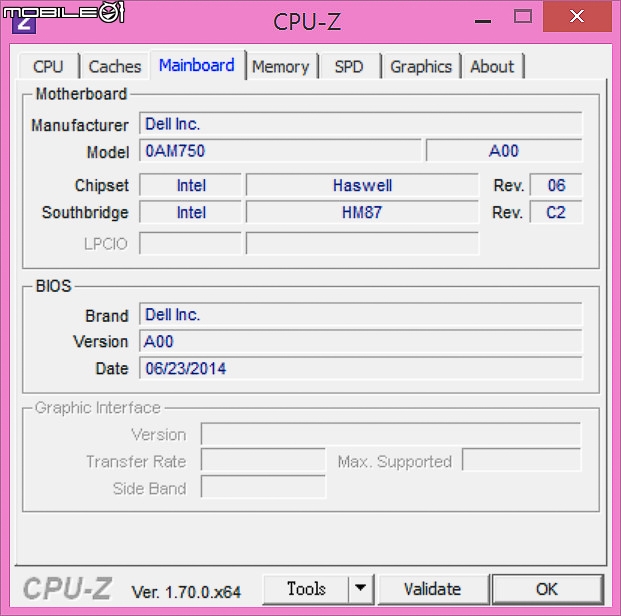The image size is (621, 616).
Task: Confirm with the OK button
Action: [547, 589]
